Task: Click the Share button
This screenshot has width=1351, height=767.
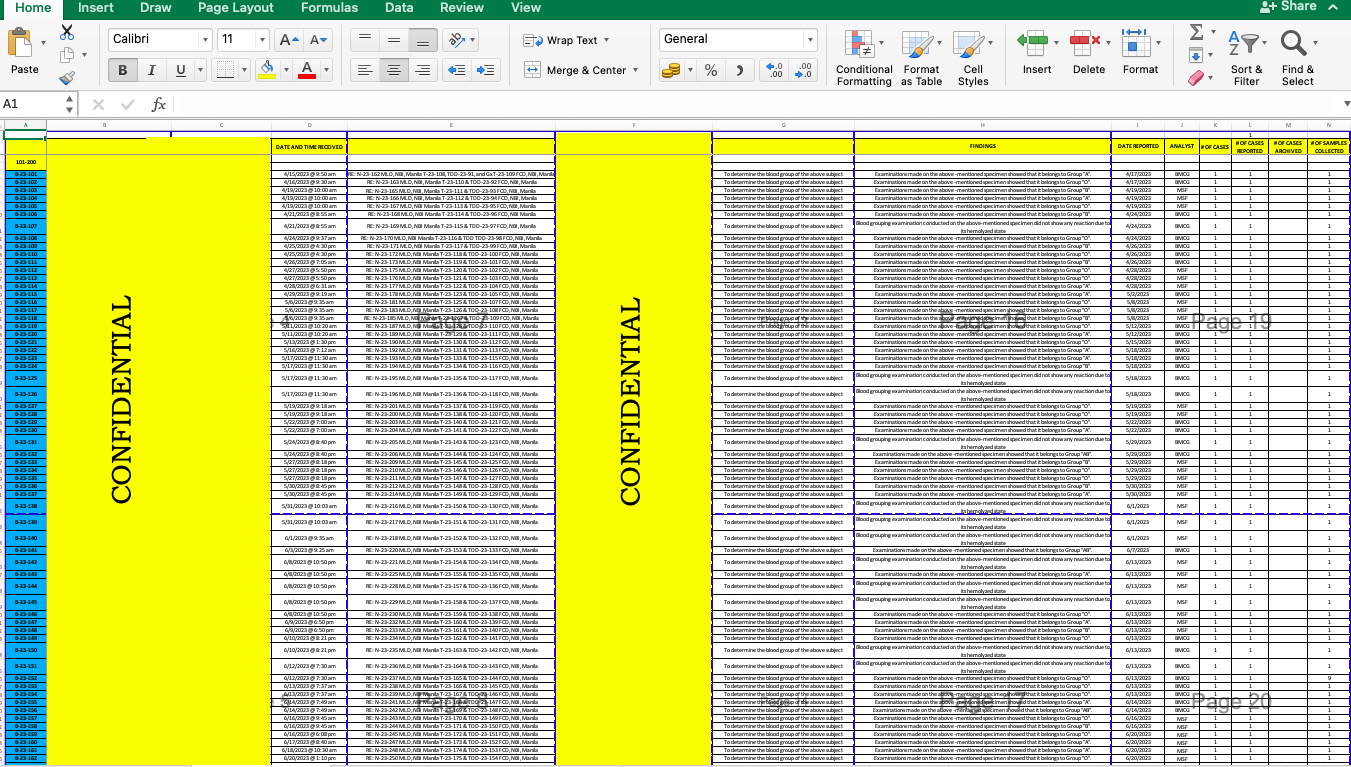Action: tap(1288, 7)
